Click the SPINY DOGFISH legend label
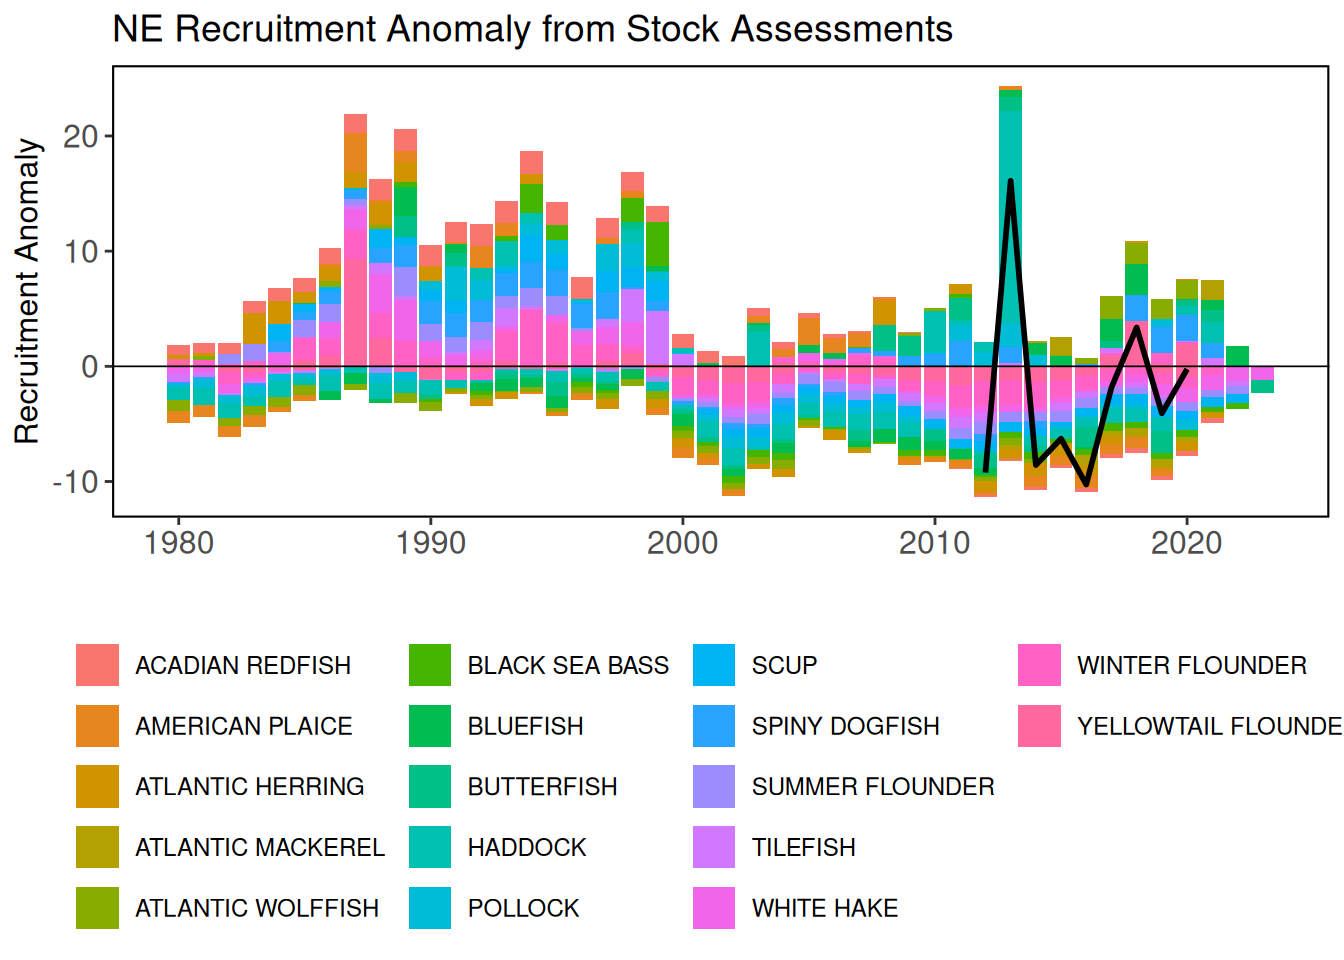1344x960 pixels. [x=845, y=726]
